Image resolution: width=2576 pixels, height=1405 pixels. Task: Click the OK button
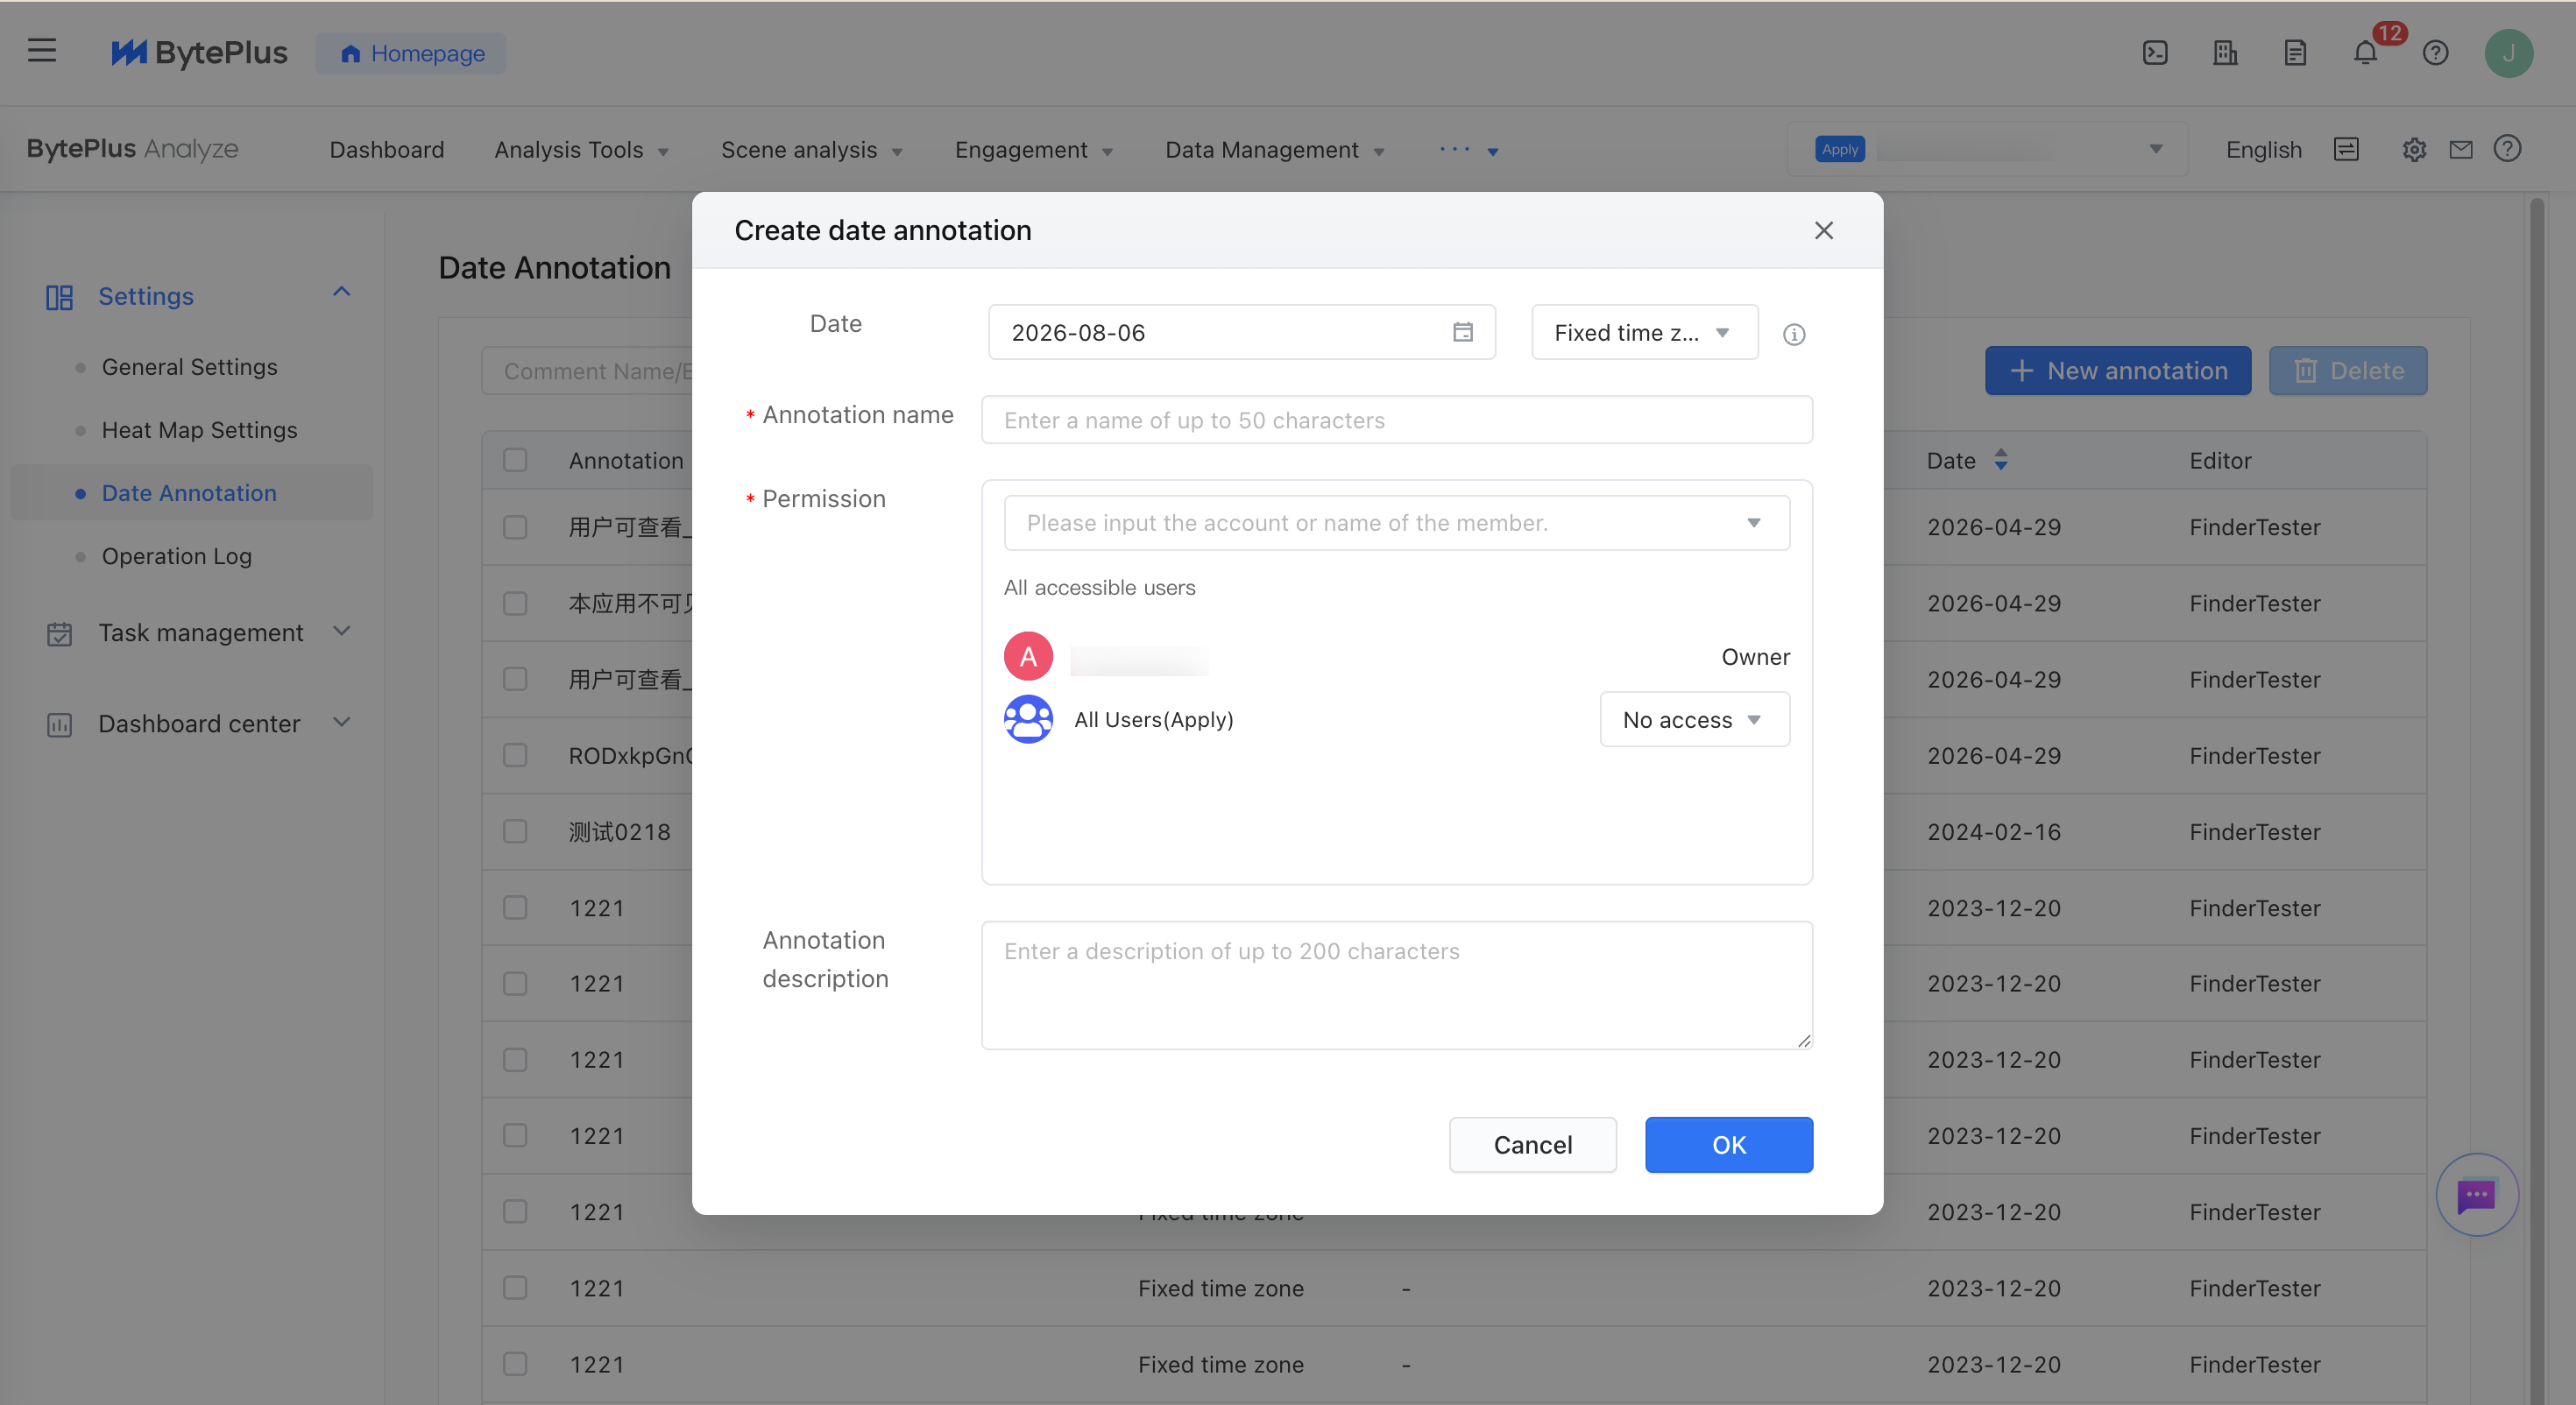tap(1728, 1144)
